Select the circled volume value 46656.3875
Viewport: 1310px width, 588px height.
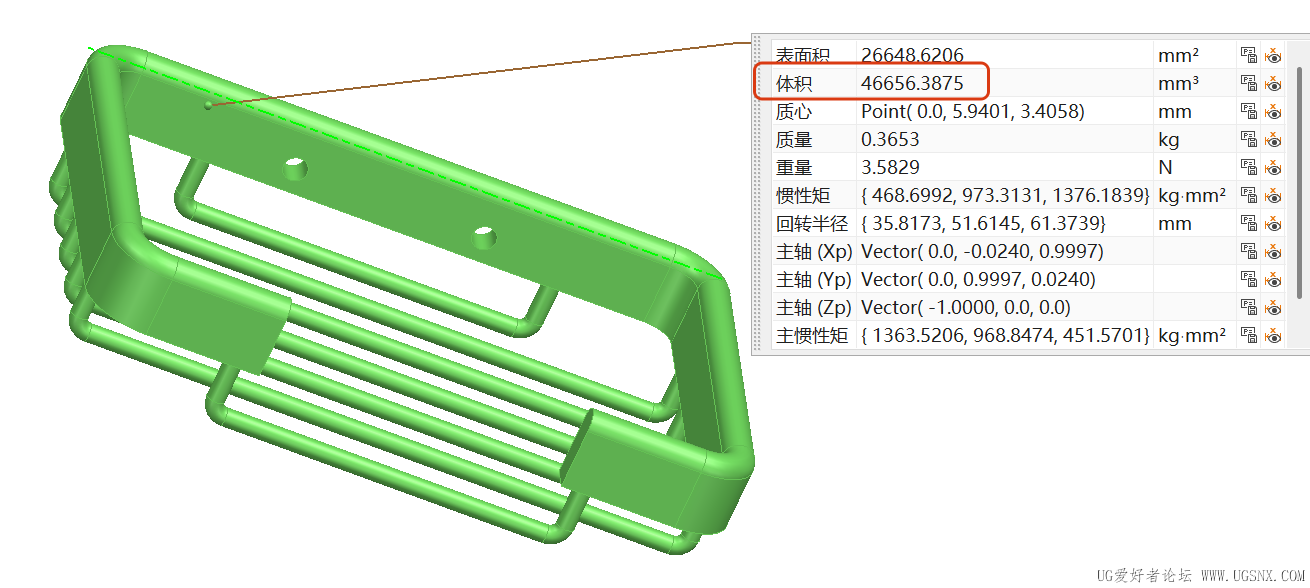click(x=910, y=83)
